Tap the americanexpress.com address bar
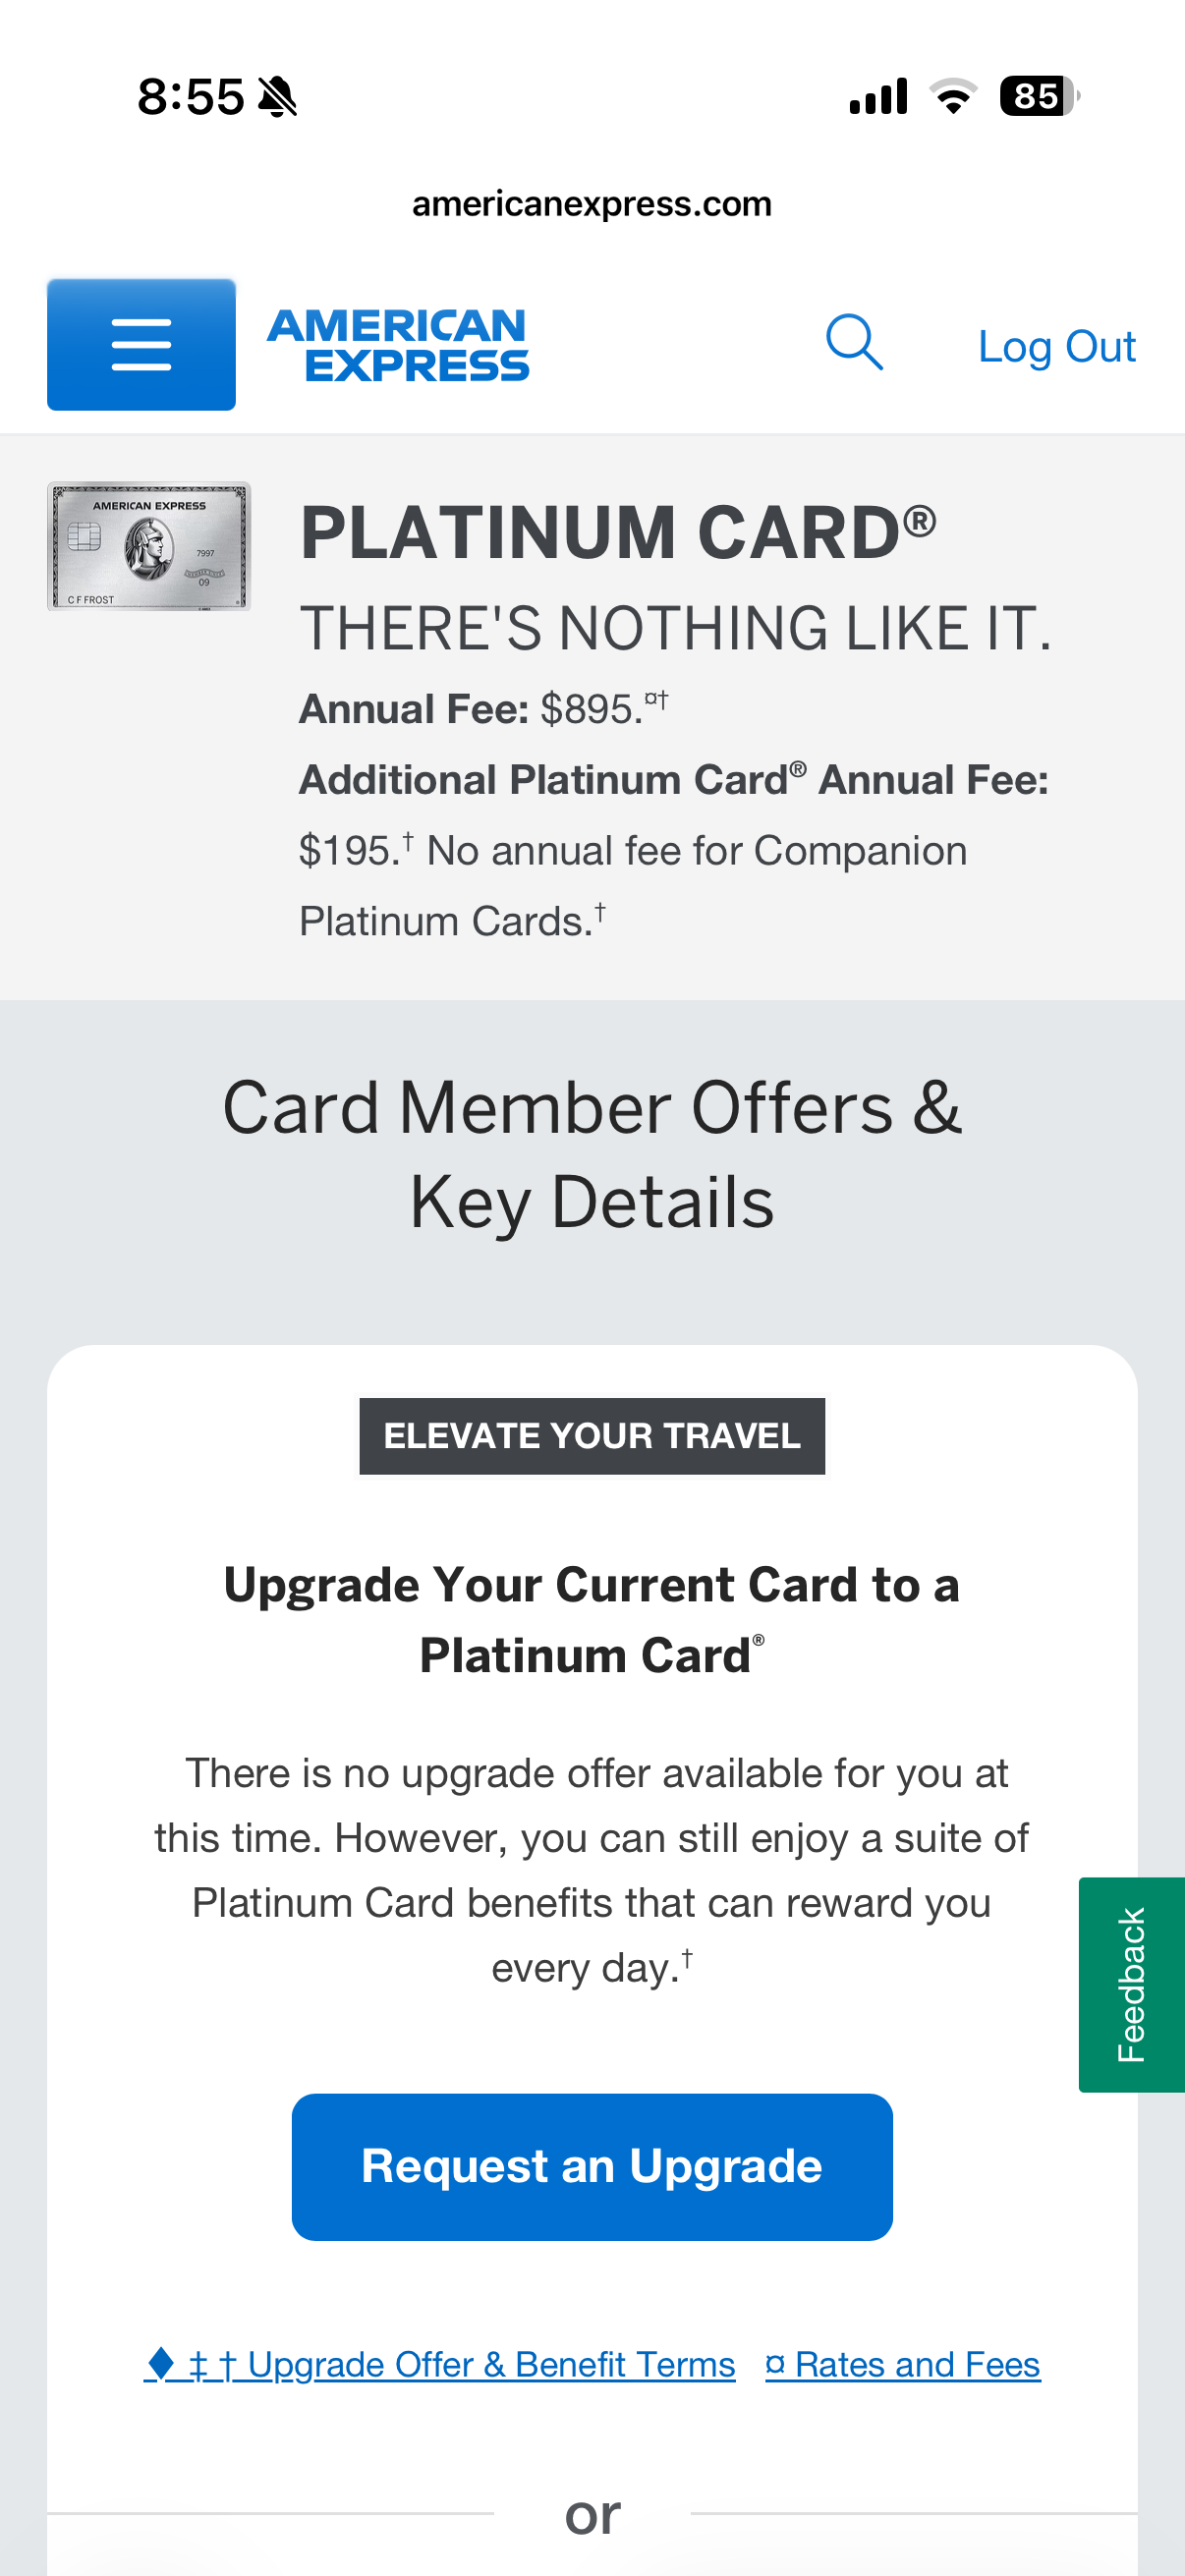1185x2576 pixels. (x=592, y=204)
